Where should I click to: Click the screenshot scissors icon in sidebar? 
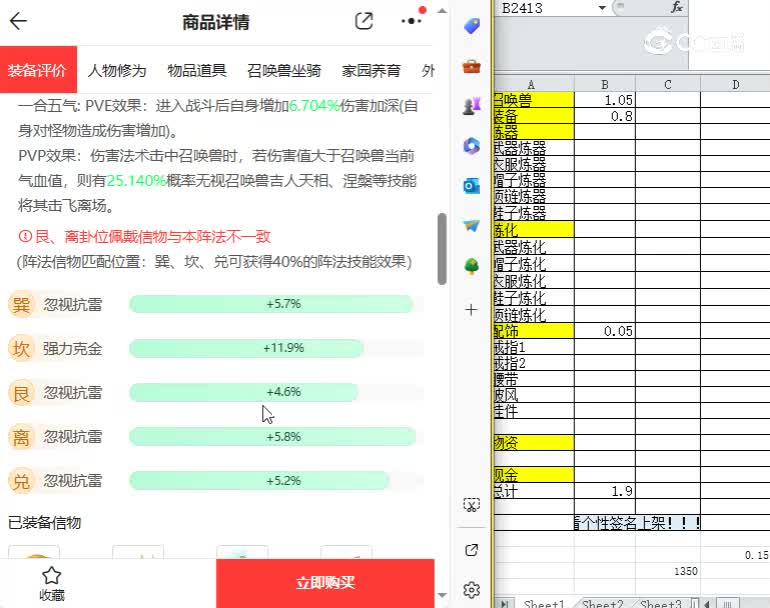tap(471, 505)
